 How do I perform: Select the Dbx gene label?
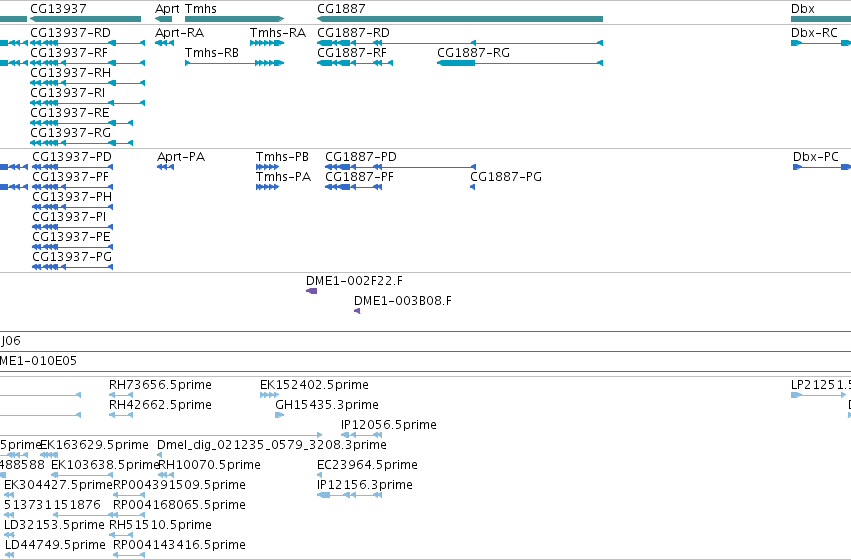pos(803,9)
